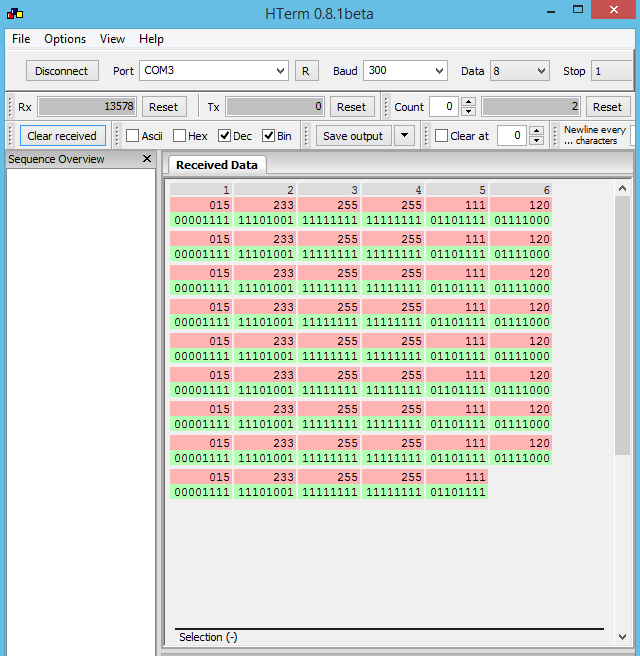Expand the Port COM3 dropdown
This screenshot has height=656, width=640.
pos(280,71)
